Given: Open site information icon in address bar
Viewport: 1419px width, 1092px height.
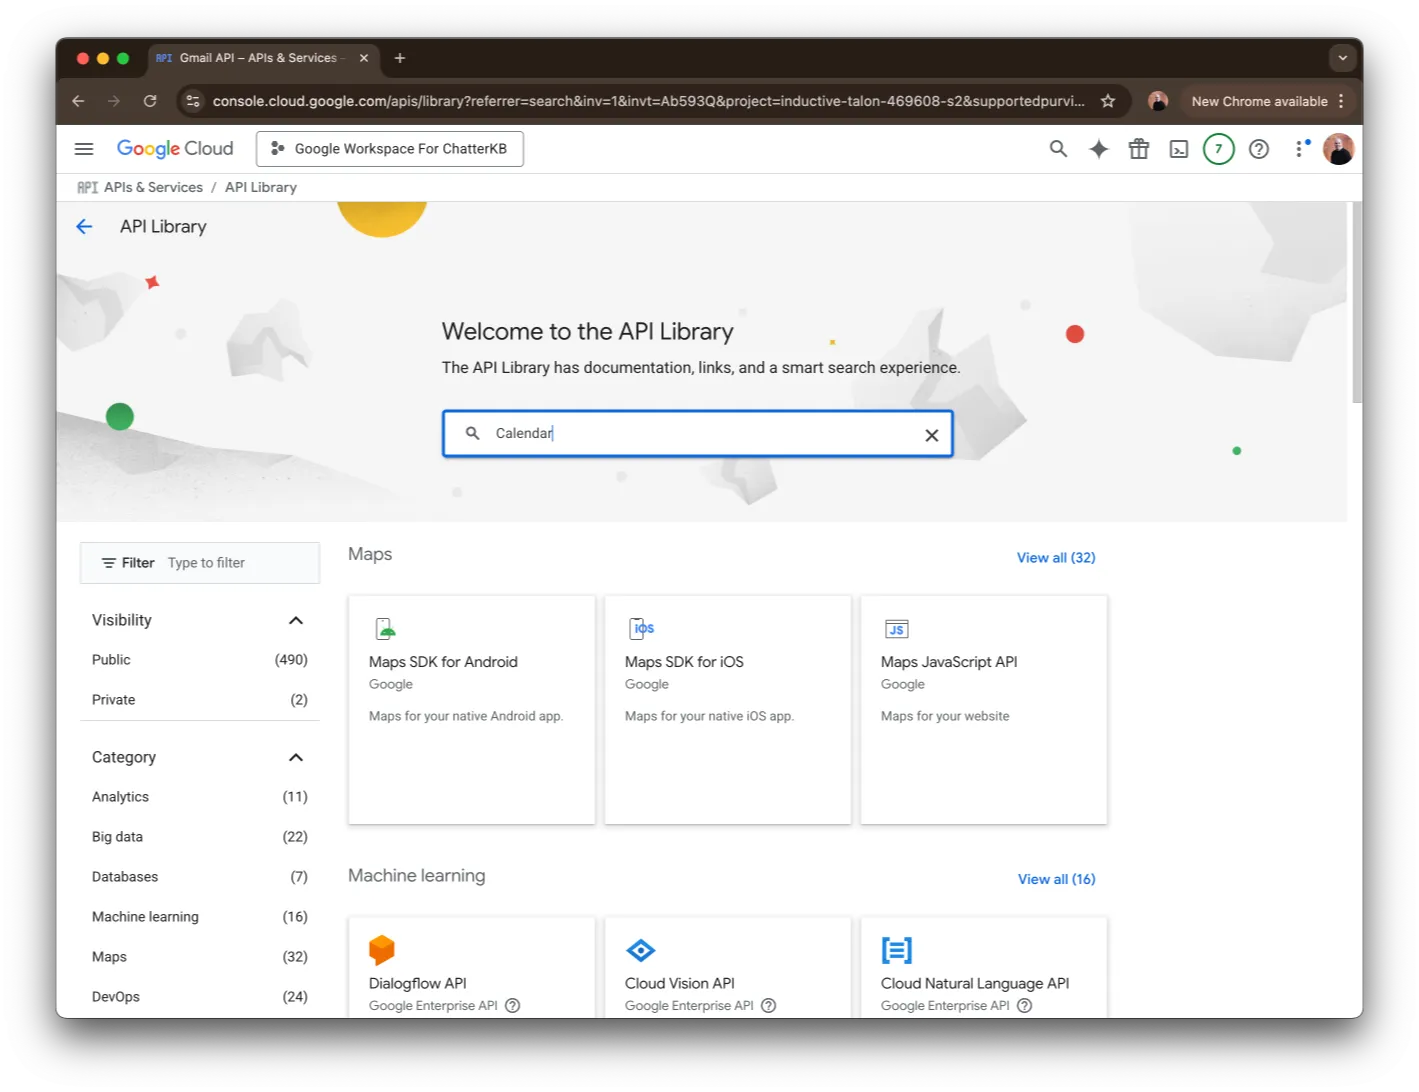Looking at the screenshot, I should [x=193, y=101].
